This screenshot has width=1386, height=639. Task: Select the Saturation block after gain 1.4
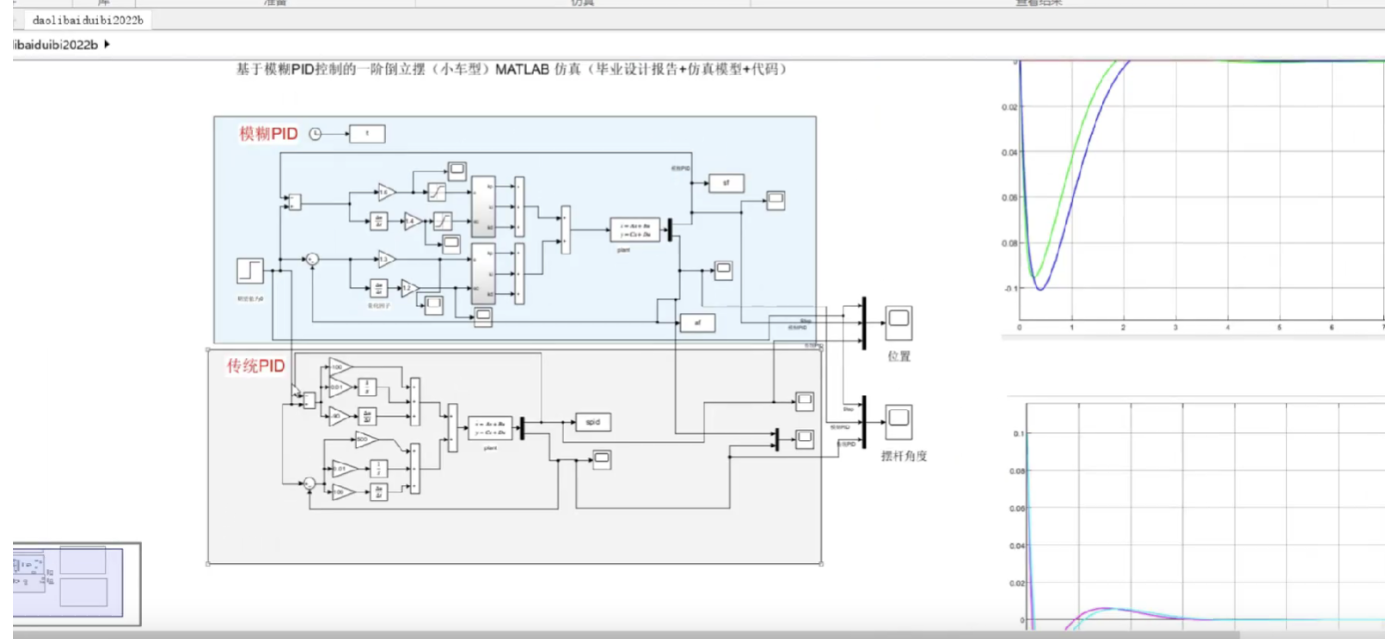(x=443, y=221)
